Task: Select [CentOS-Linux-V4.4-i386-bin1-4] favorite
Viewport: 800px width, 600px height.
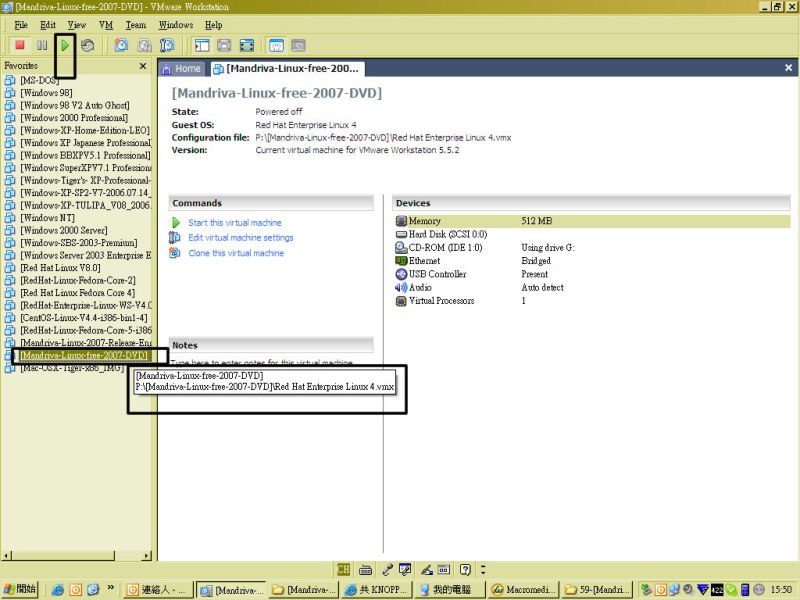Action: [84, 317]
